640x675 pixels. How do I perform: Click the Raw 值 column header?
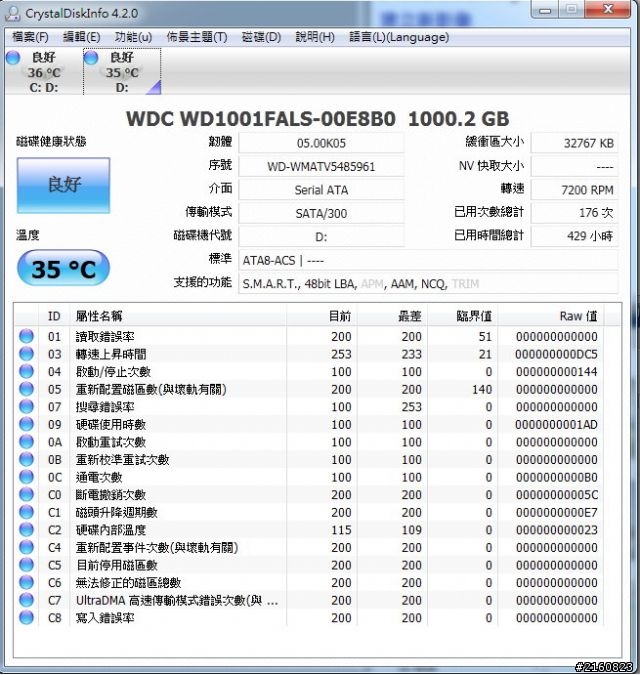point(551,316)
